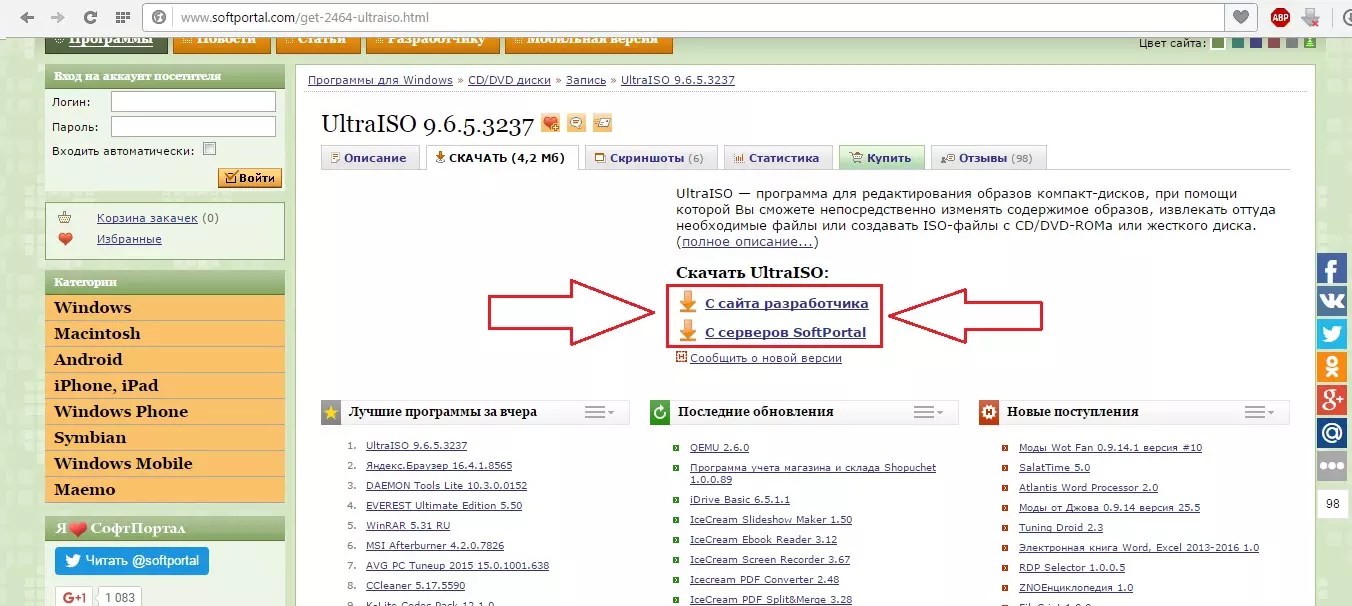1352x606 pixels.
Task: Open the Android category
Action: tap(165, 359)
